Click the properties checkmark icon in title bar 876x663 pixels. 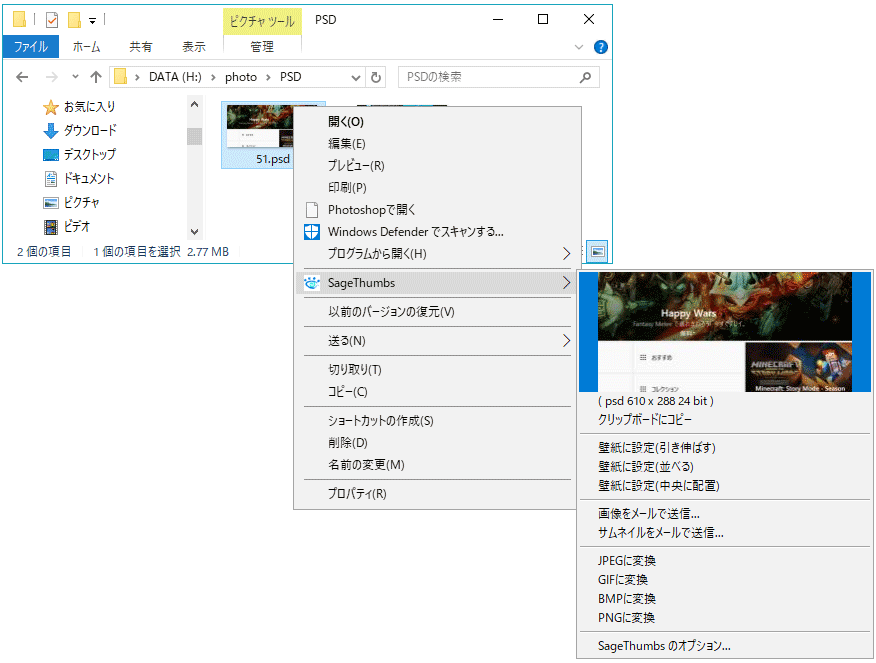tap(51, 20)
